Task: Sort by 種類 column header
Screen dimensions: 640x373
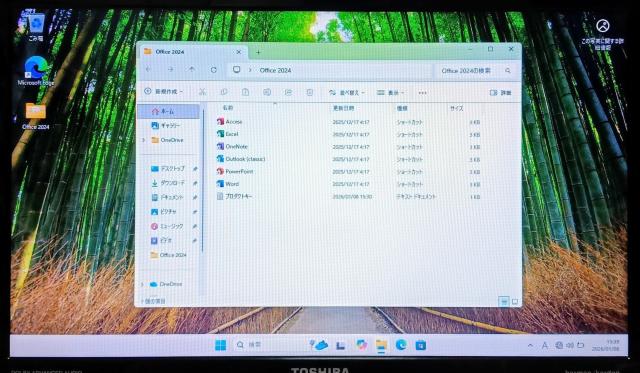Action: coord(402,108)
